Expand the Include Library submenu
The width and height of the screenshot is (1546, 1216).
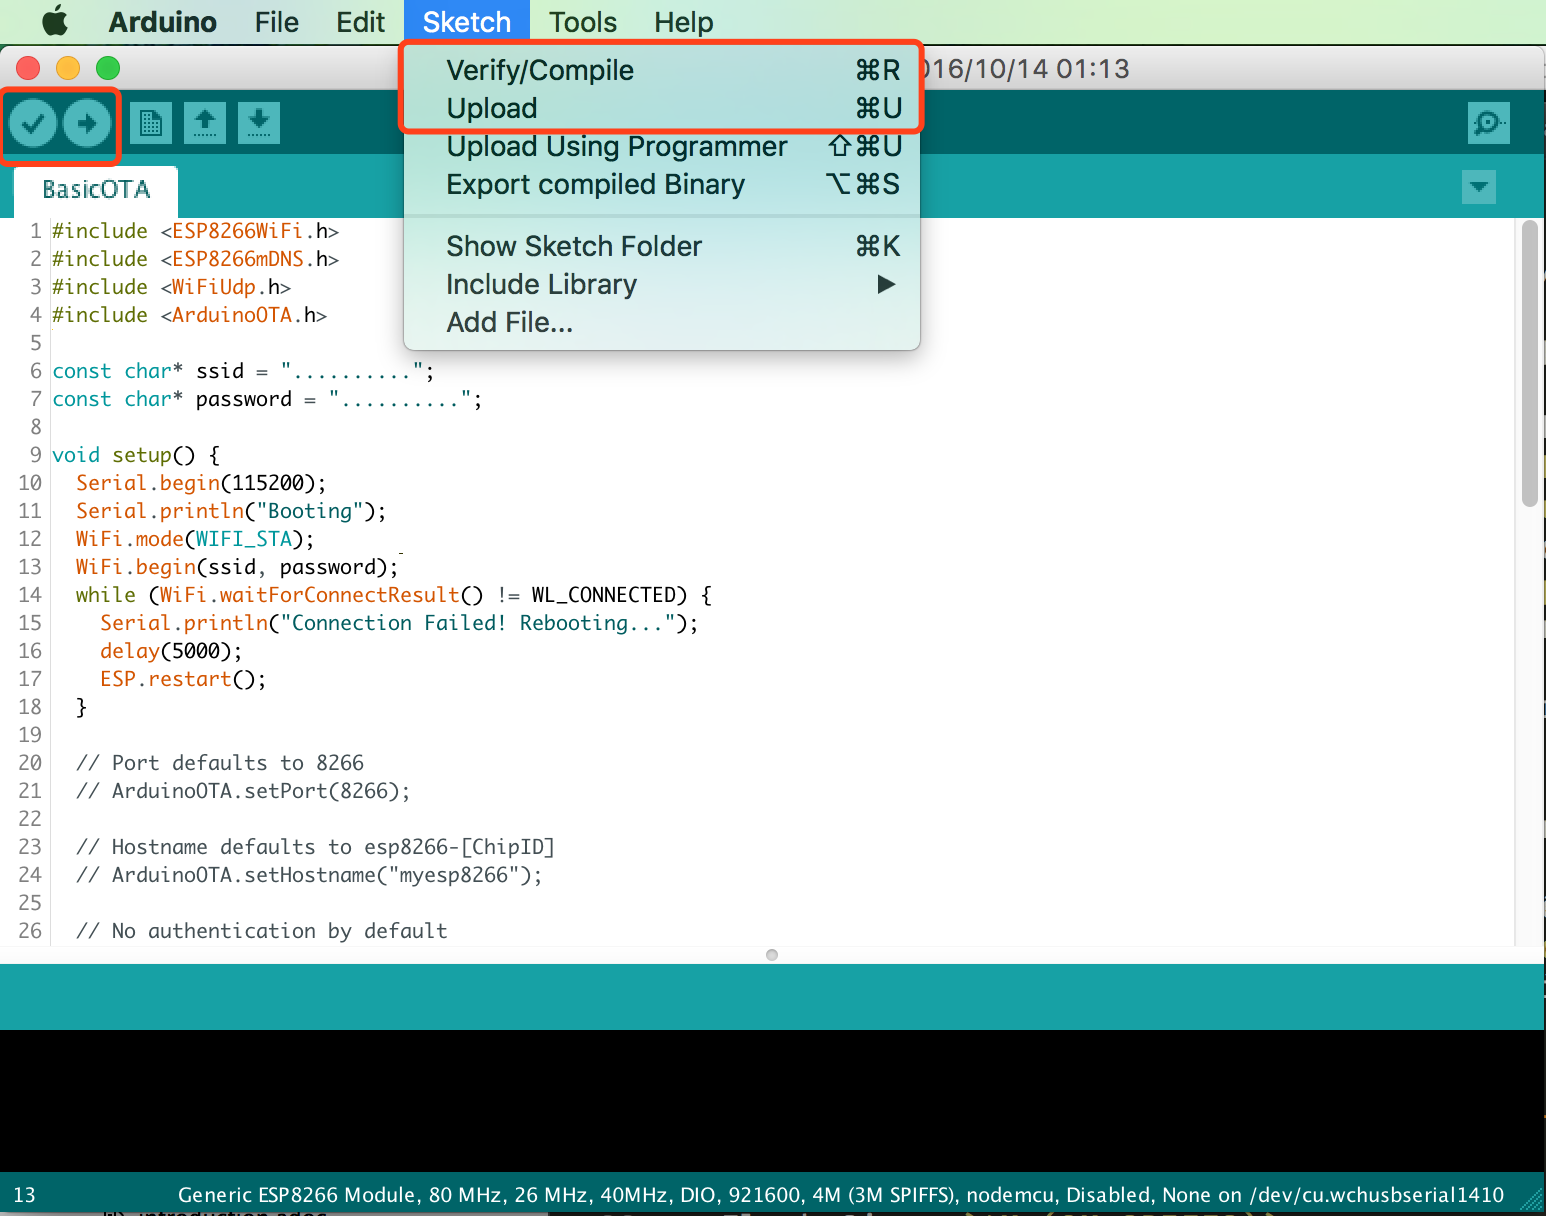click(x=662, y=285)
